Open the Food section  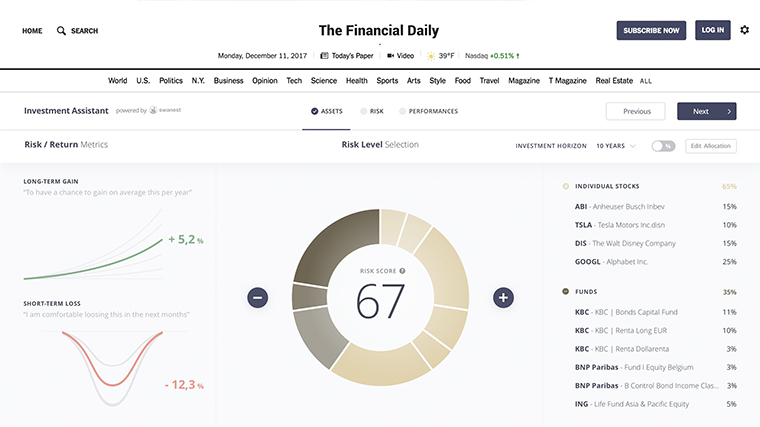[x=462, y=80]
